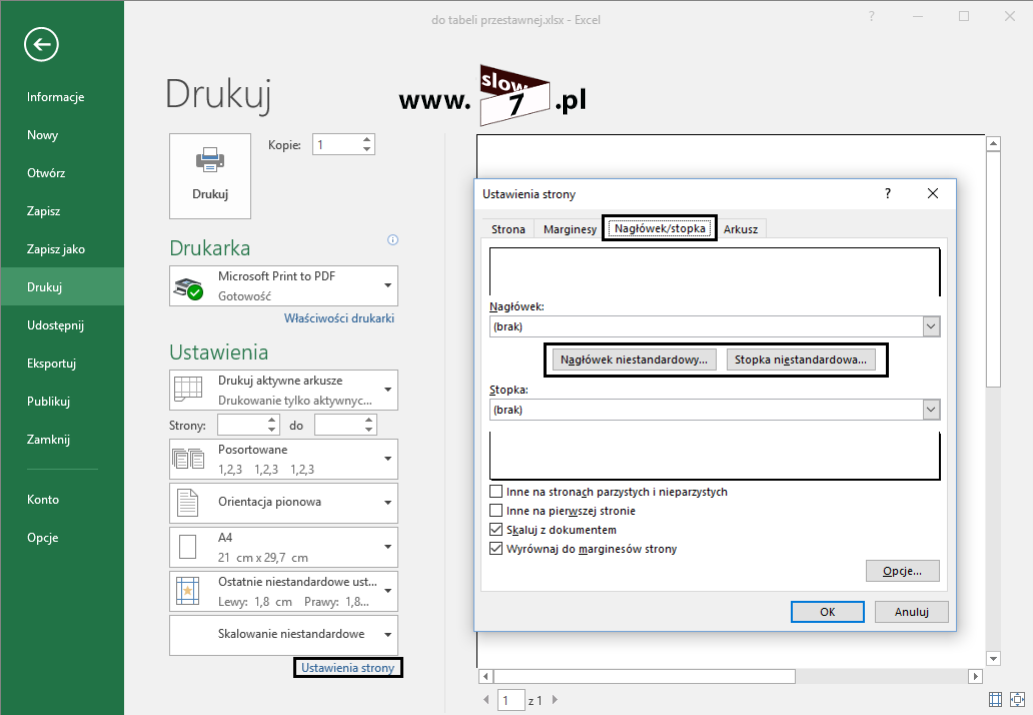Select the Nagłówek/stopka tab
The width and height of the screenshot is (1033, 715).
pyautogui.click(x=659, y=228)
